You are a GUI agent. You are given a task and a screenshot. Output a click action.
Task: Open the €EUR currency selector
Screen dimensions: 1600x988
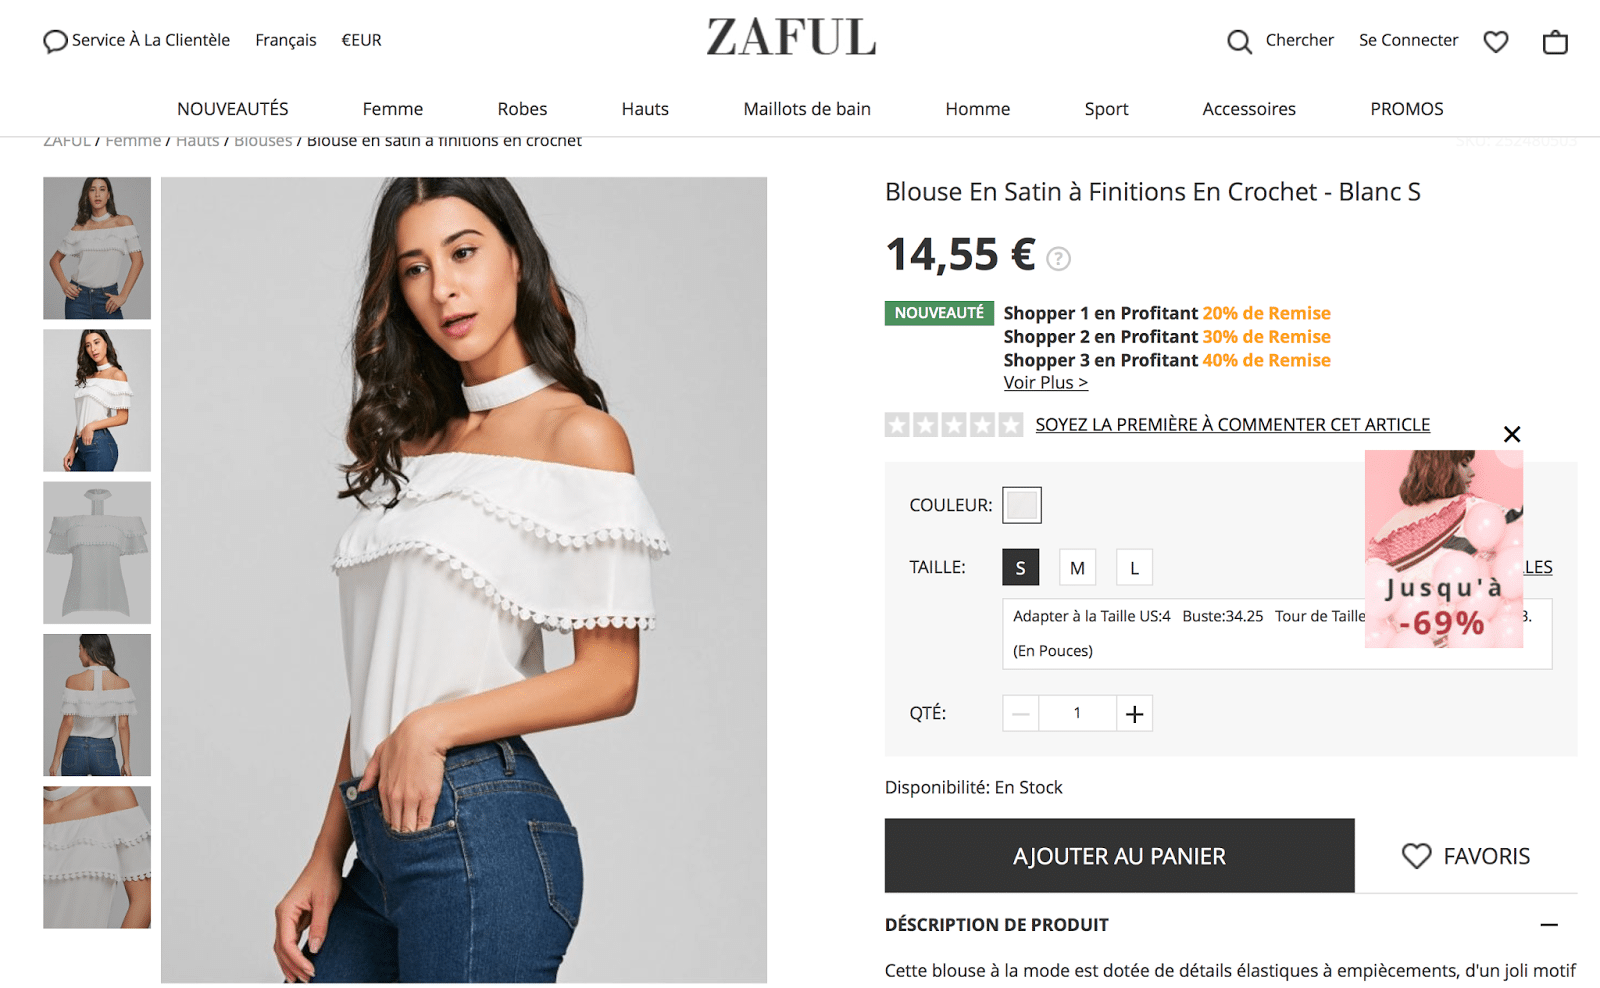361,40
